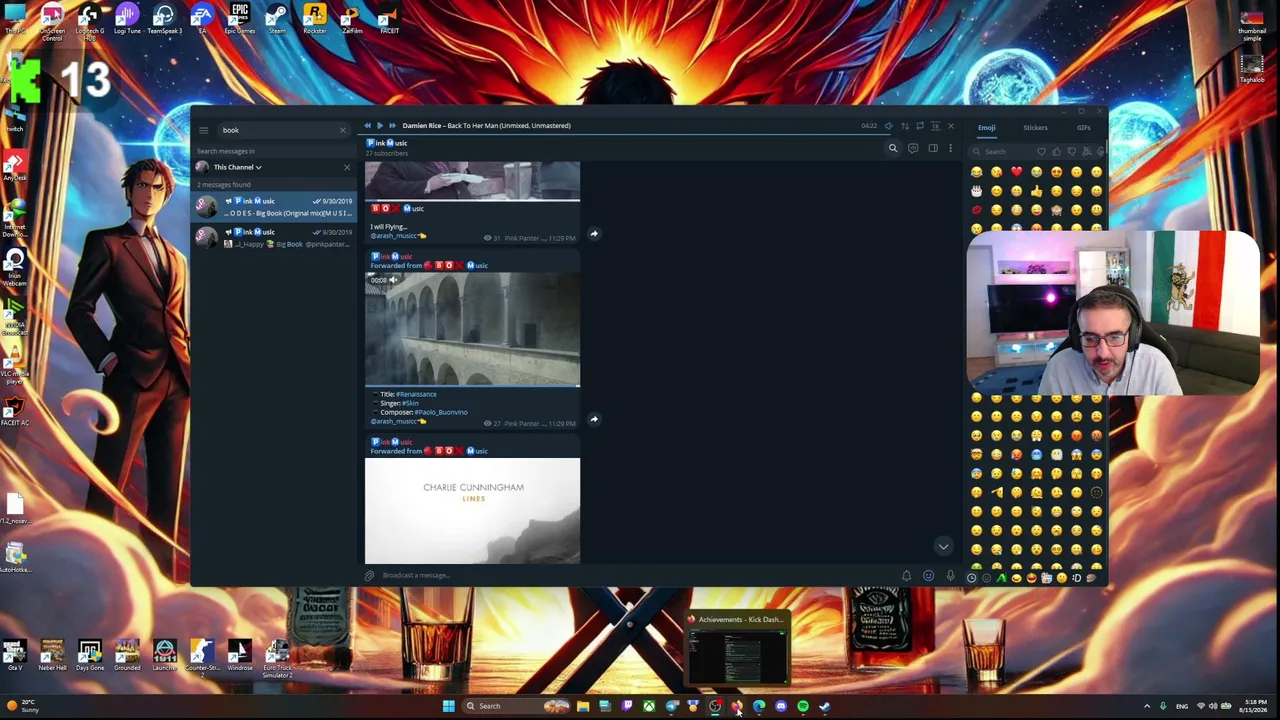Click the Damien Rice track title

click(486, 125)
